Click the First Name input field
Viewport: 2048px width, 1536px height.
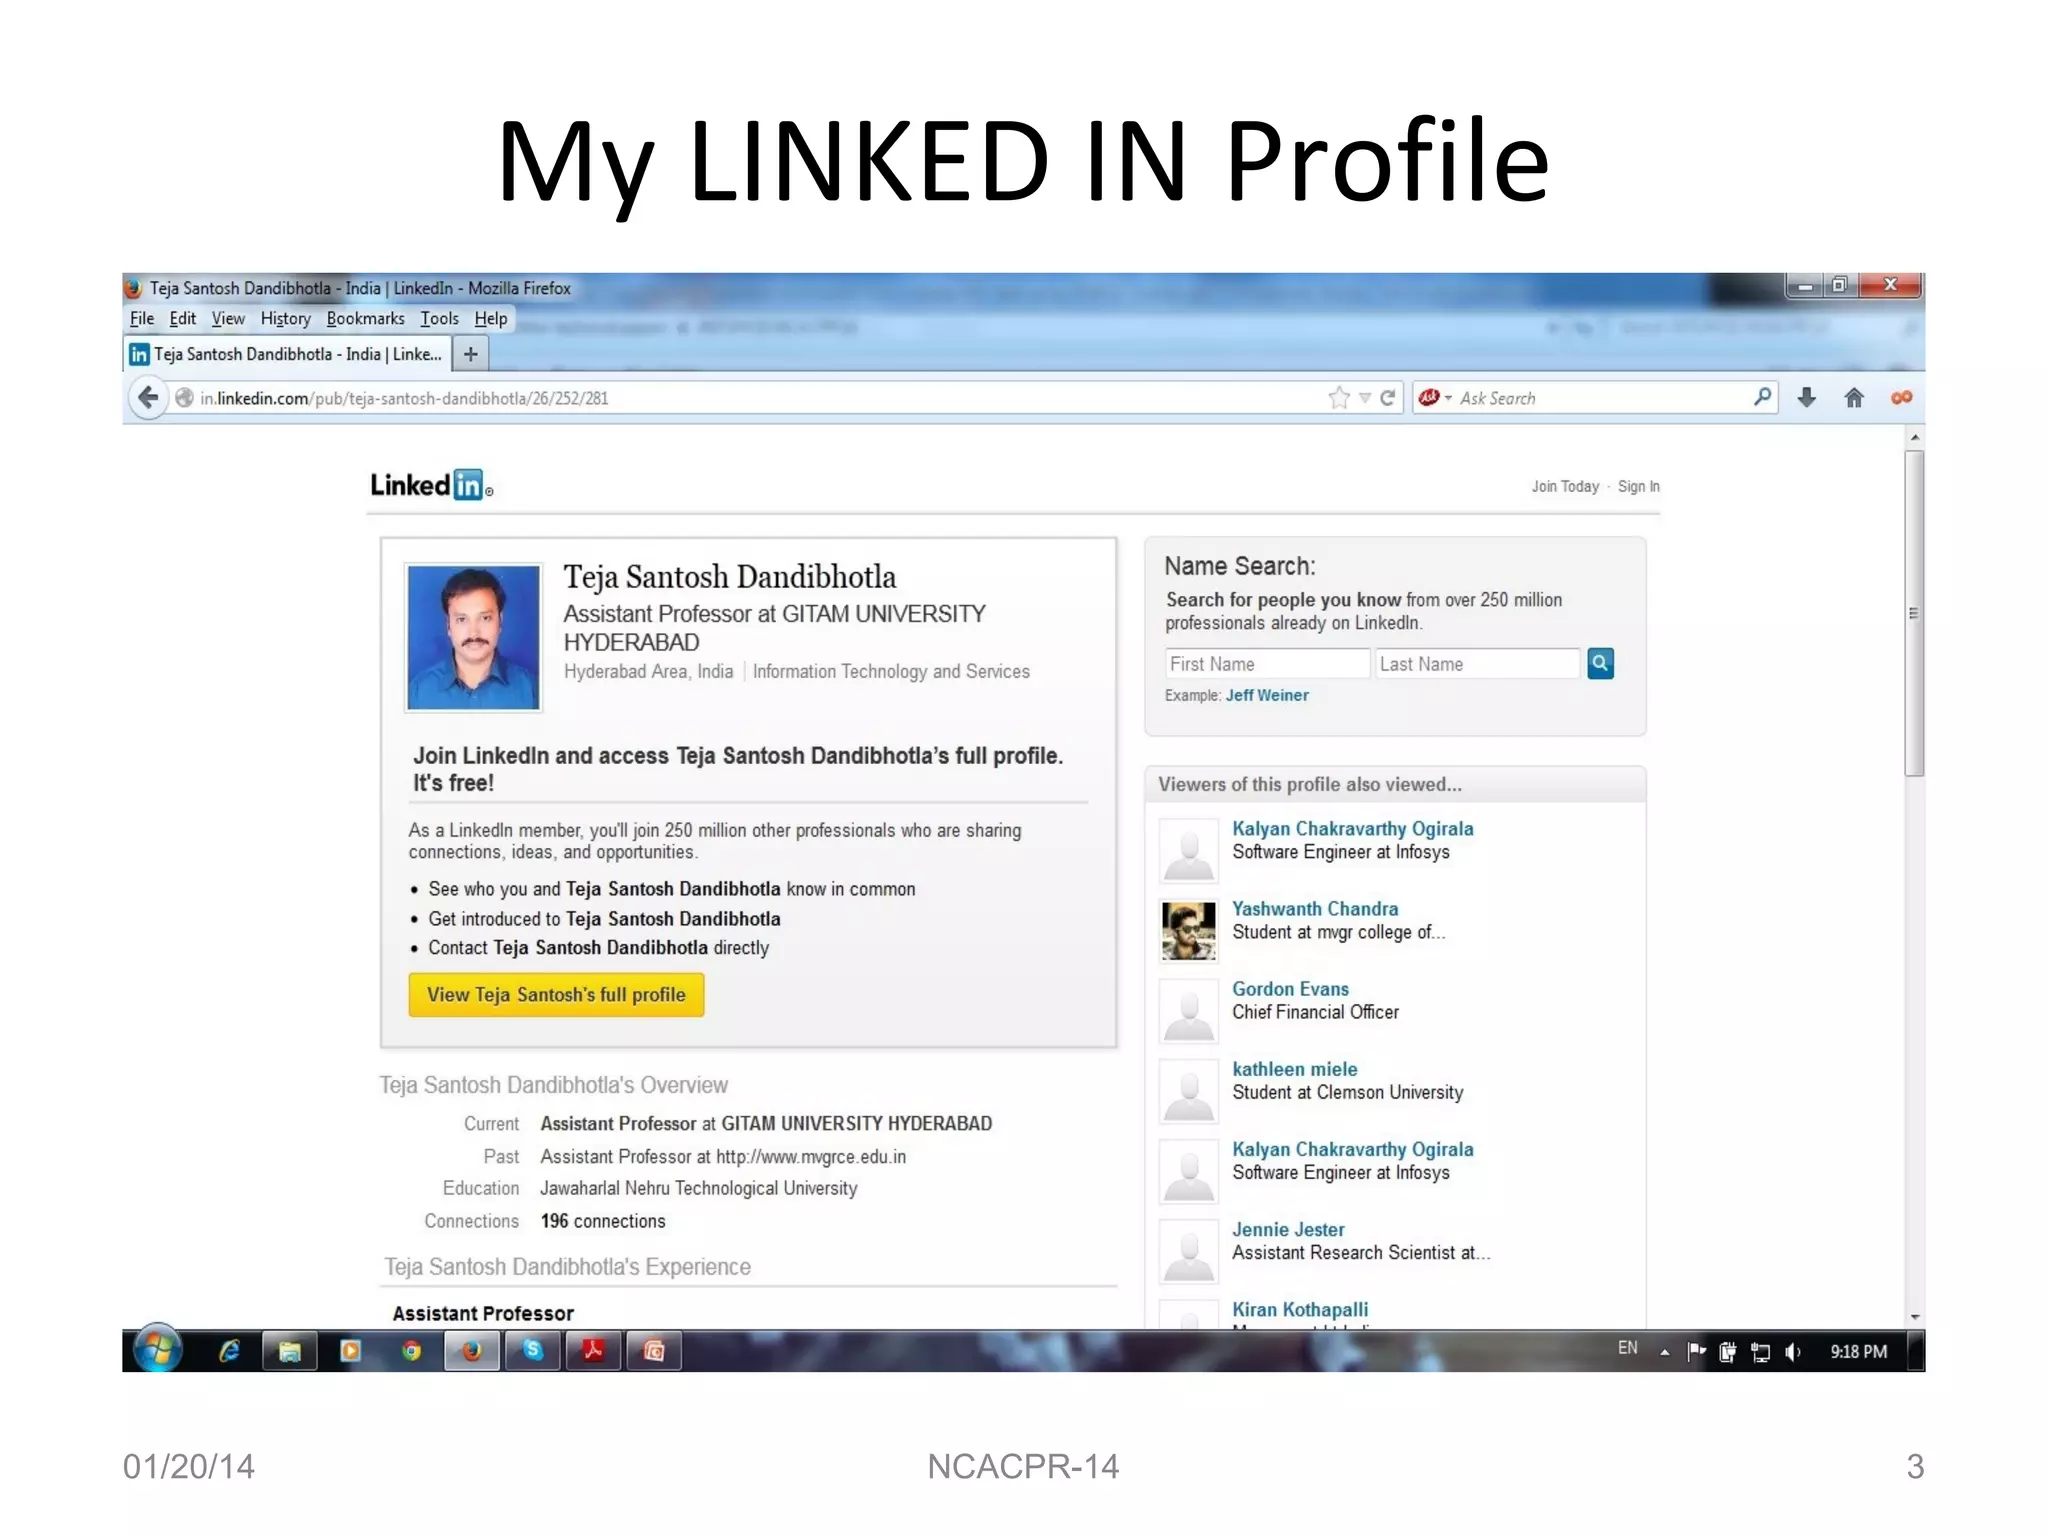[x=1267, y=664]
